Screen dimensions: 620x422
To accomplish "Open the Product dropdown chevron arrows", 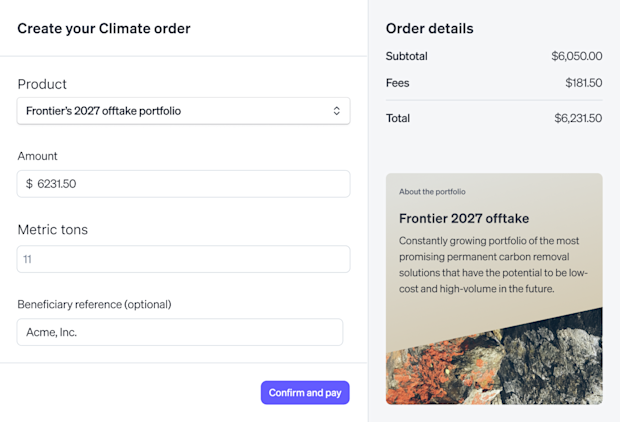I will point(336,111).
